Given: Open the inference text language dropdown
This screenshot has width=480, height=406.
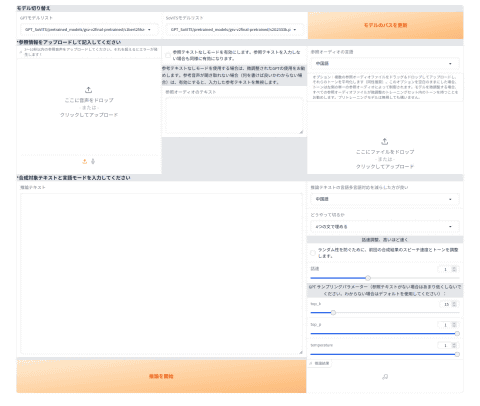Looking at the screenshot, I should tap(385, 199).
